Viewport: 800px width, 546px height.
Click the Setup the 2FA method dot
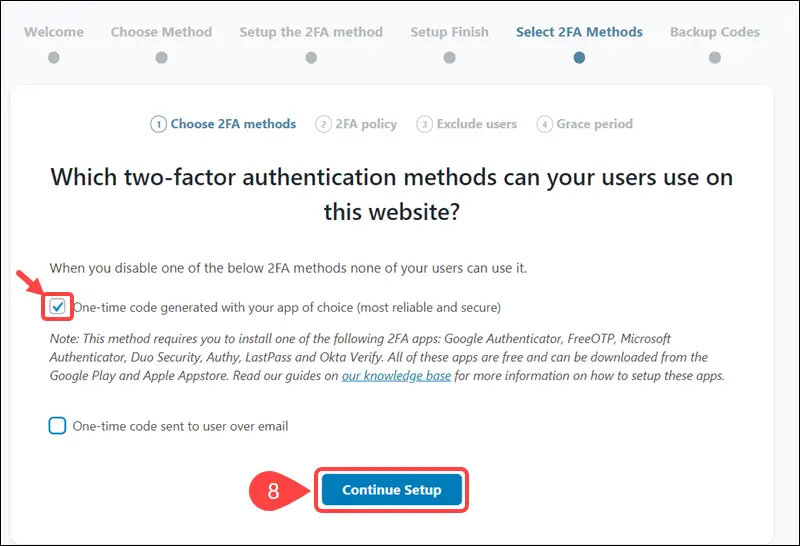click(x=311, y=58)
